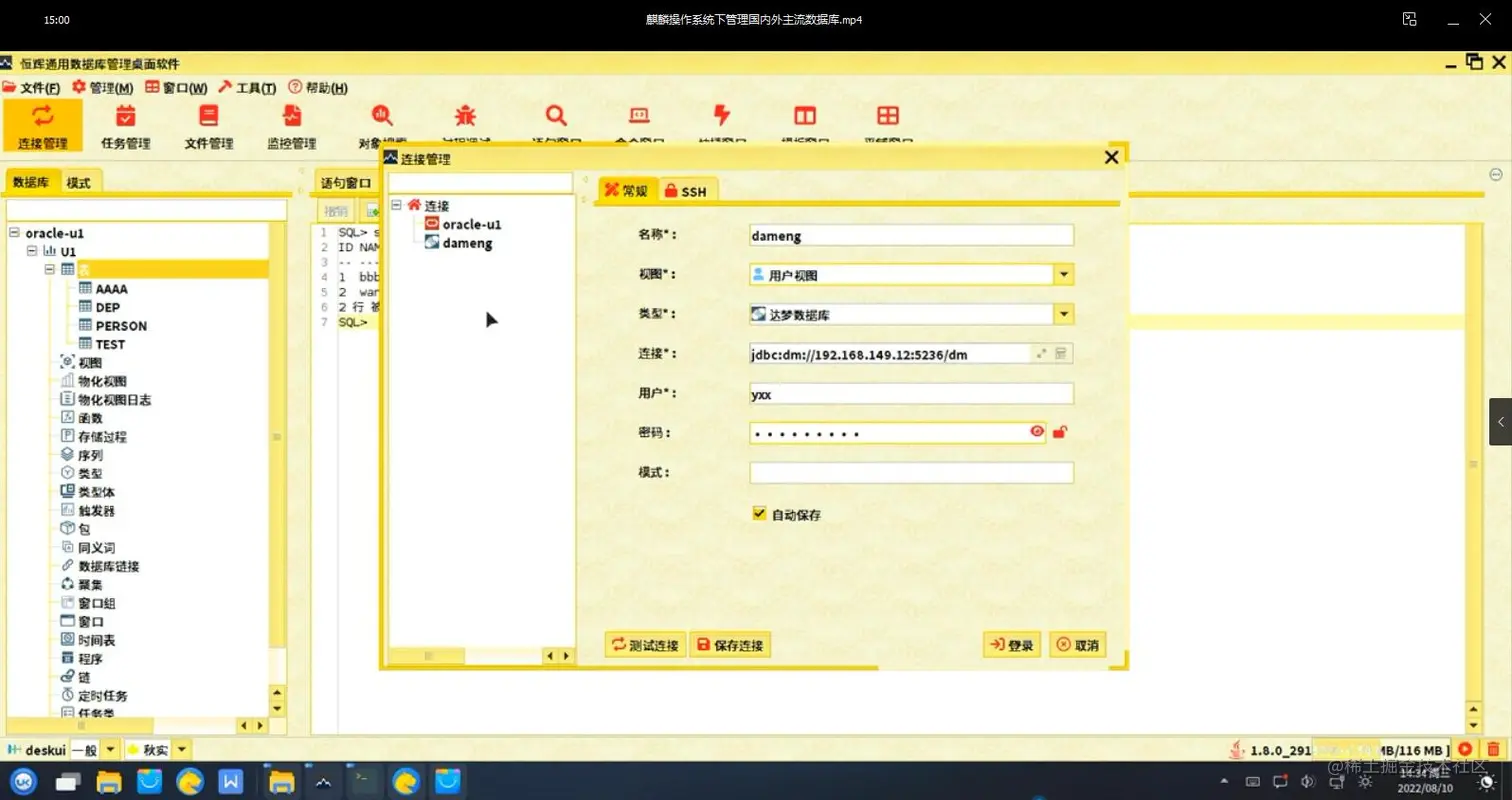Toggle password visibility with the eye icon

[1037, 432]
